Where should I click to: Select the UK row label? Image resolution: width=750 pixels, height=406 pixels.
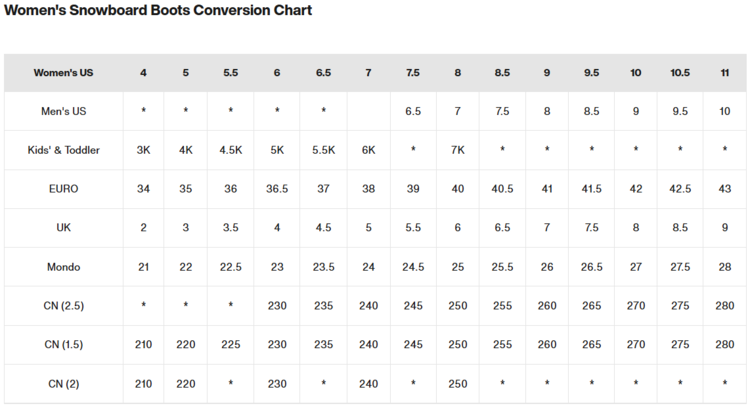[x=63, y=228]
